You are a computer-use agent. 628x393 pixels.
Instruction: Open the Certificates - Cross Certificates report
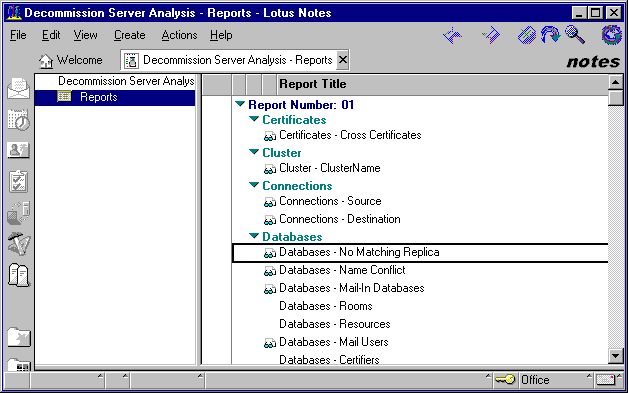[350, 135]
